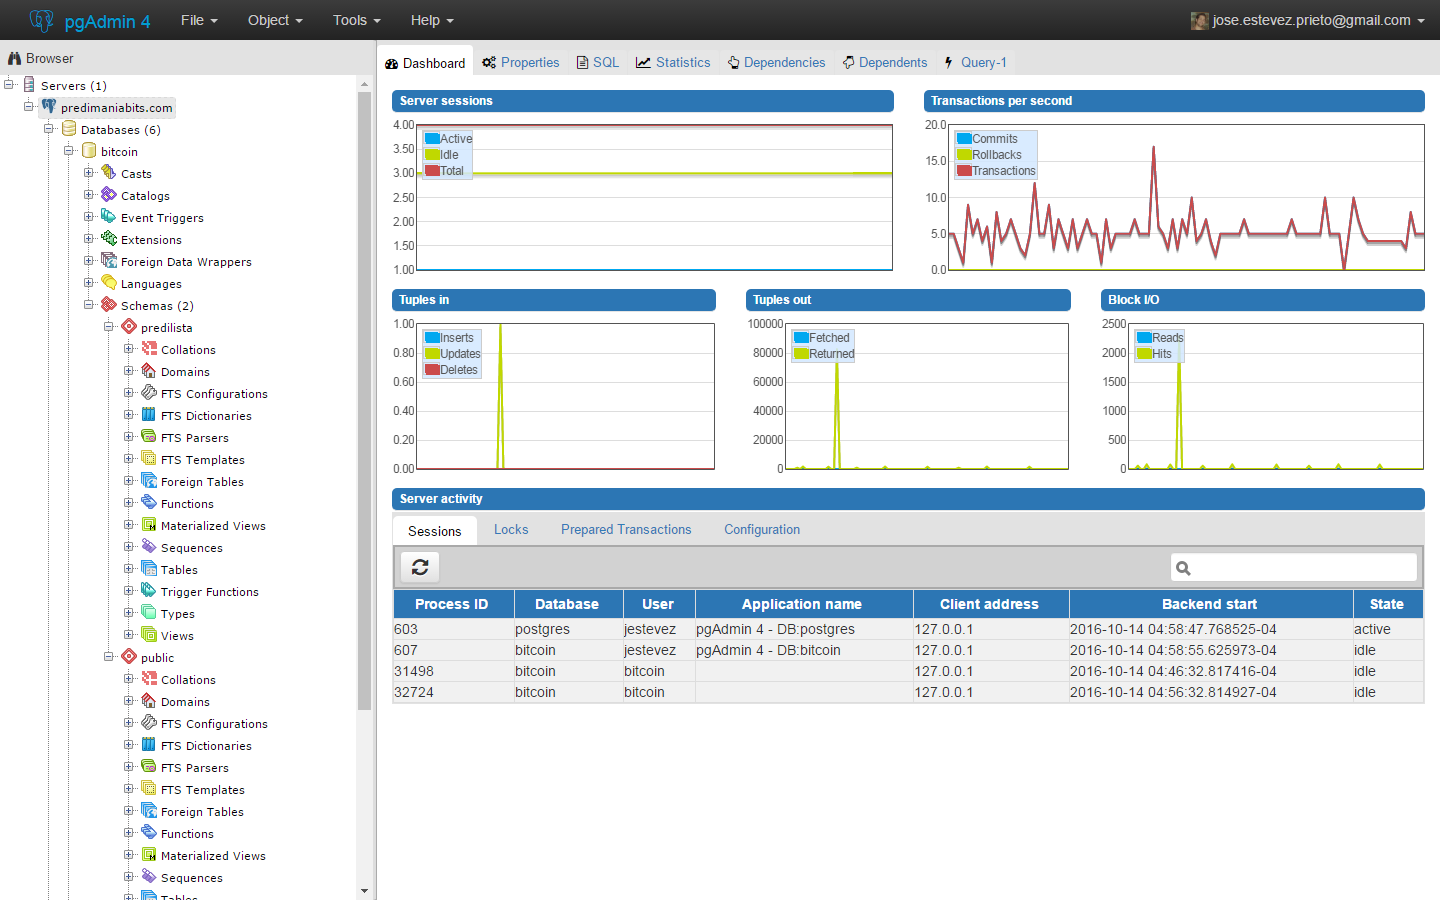This screenshot has height=900, width=1440.
Task: Click predilista Tables icon
Action: point(149,569)
